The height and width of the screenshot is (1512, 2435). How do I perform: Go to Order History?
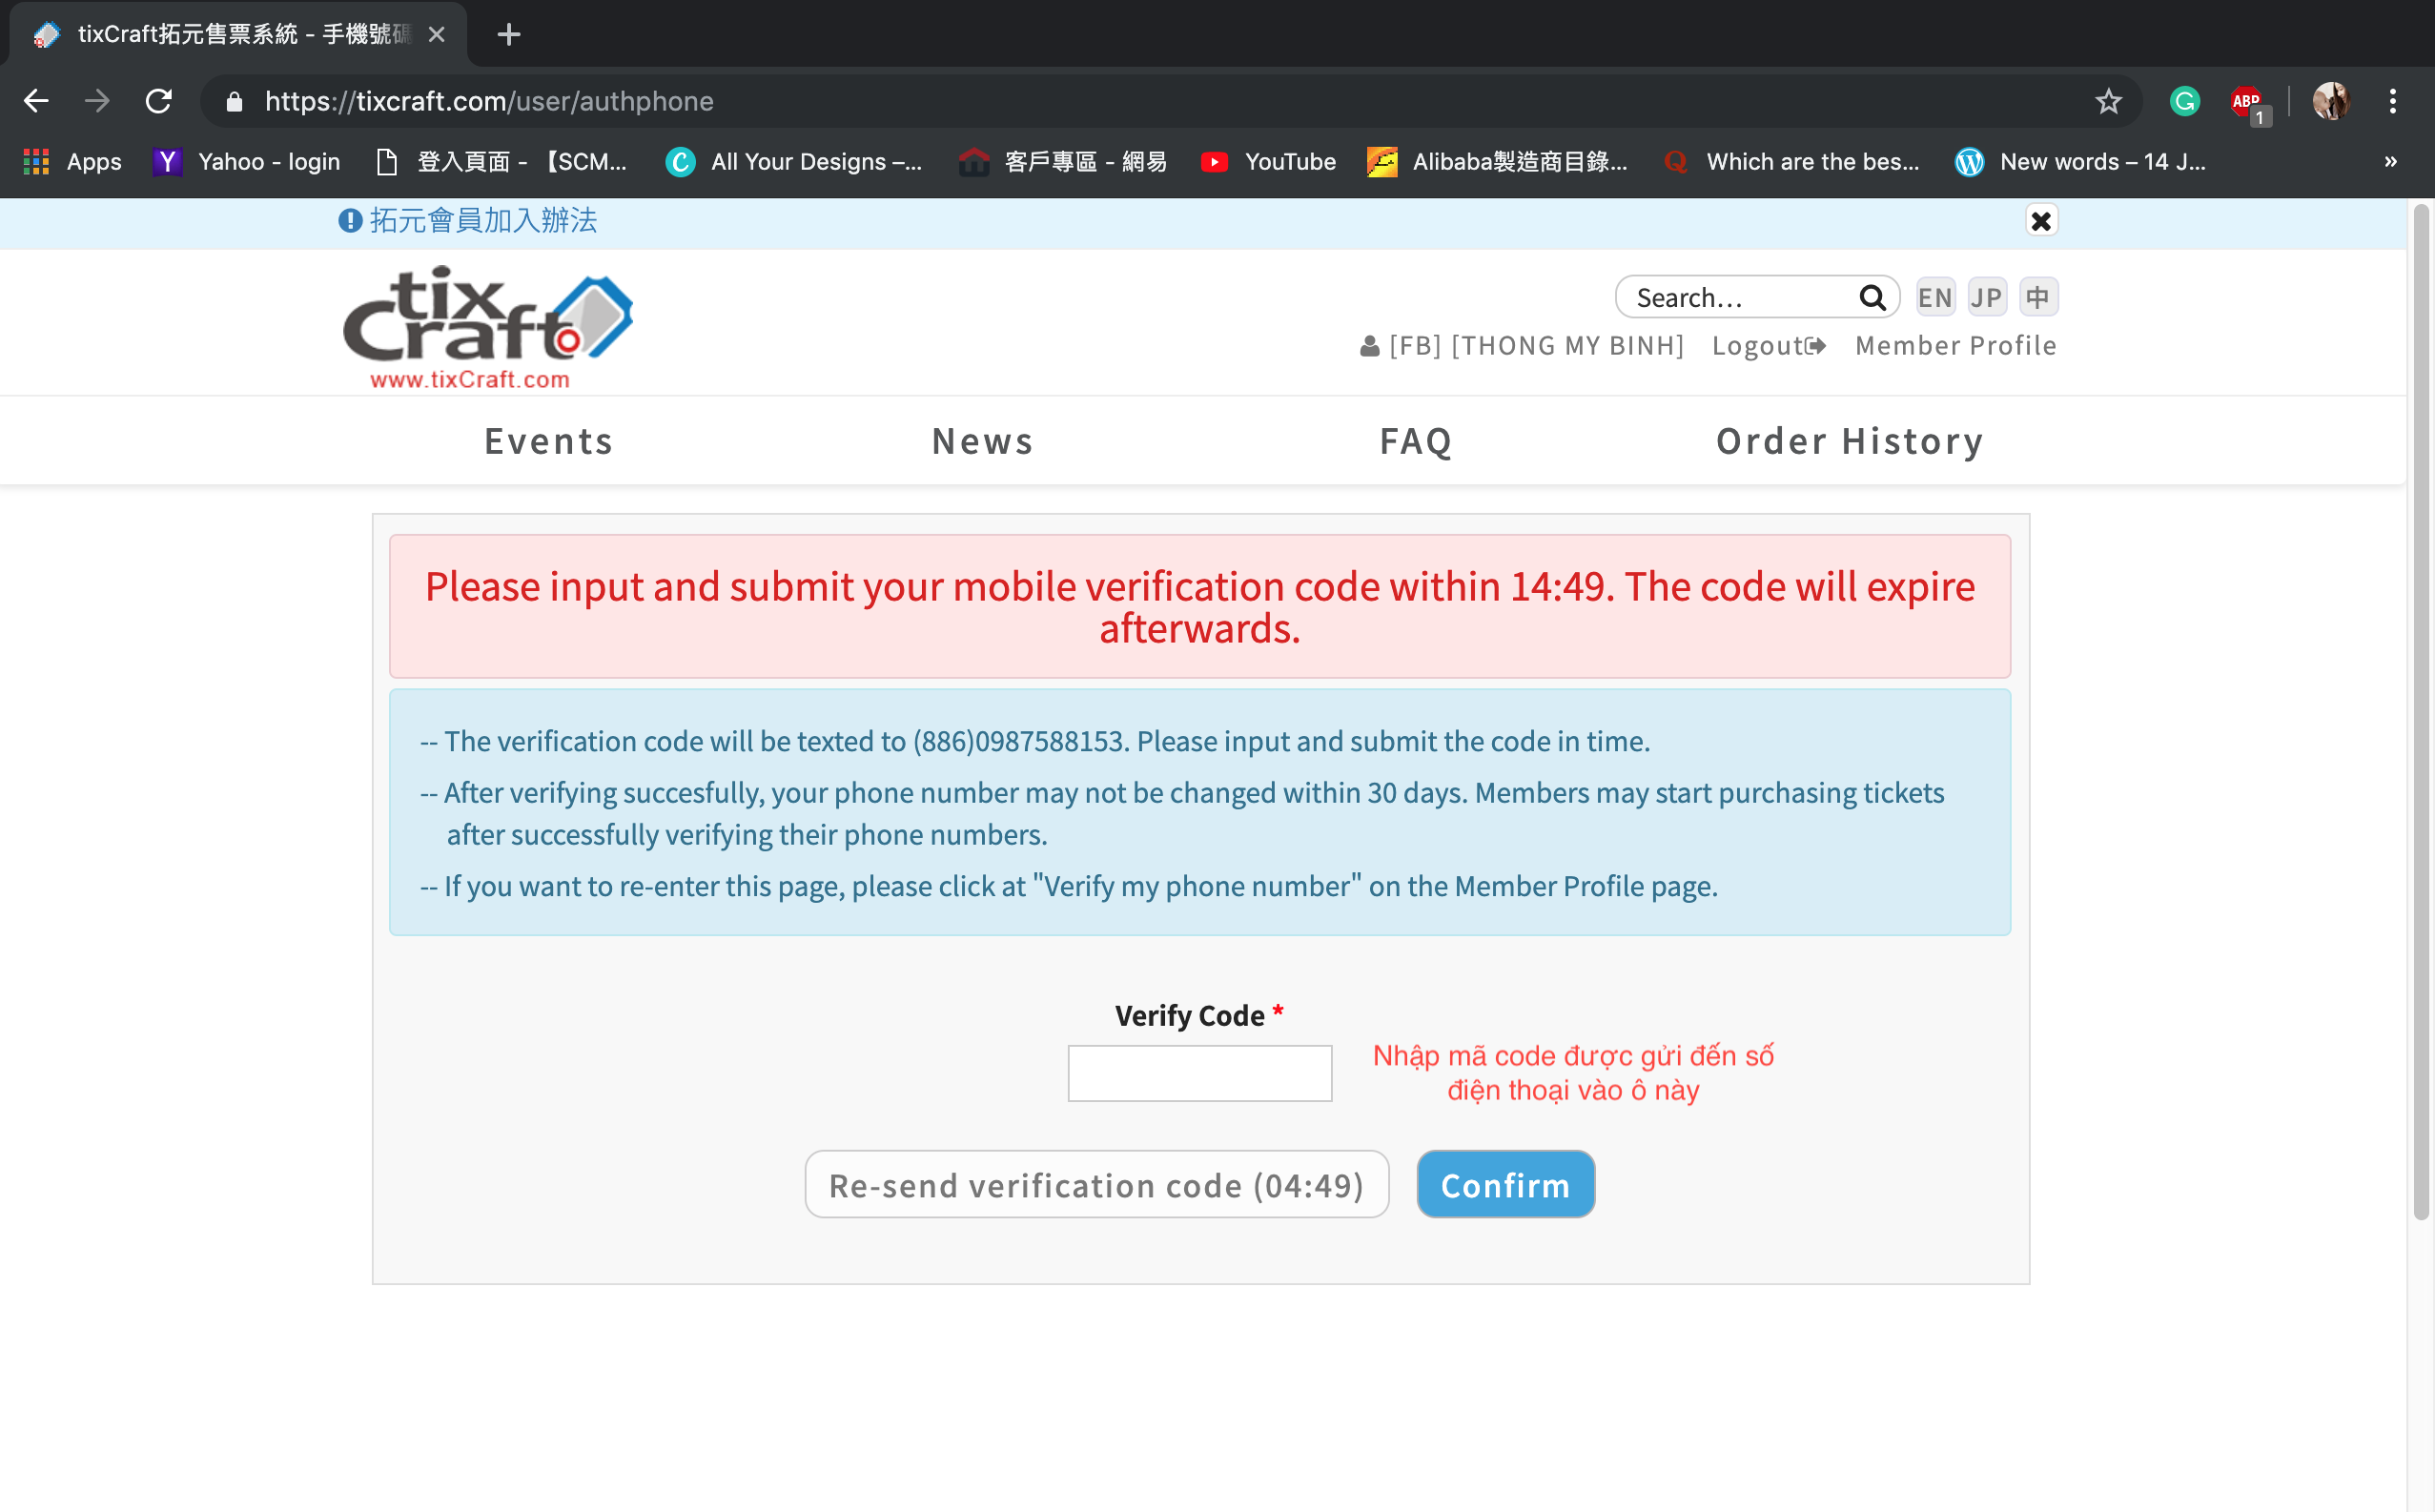click(1849, 441)
